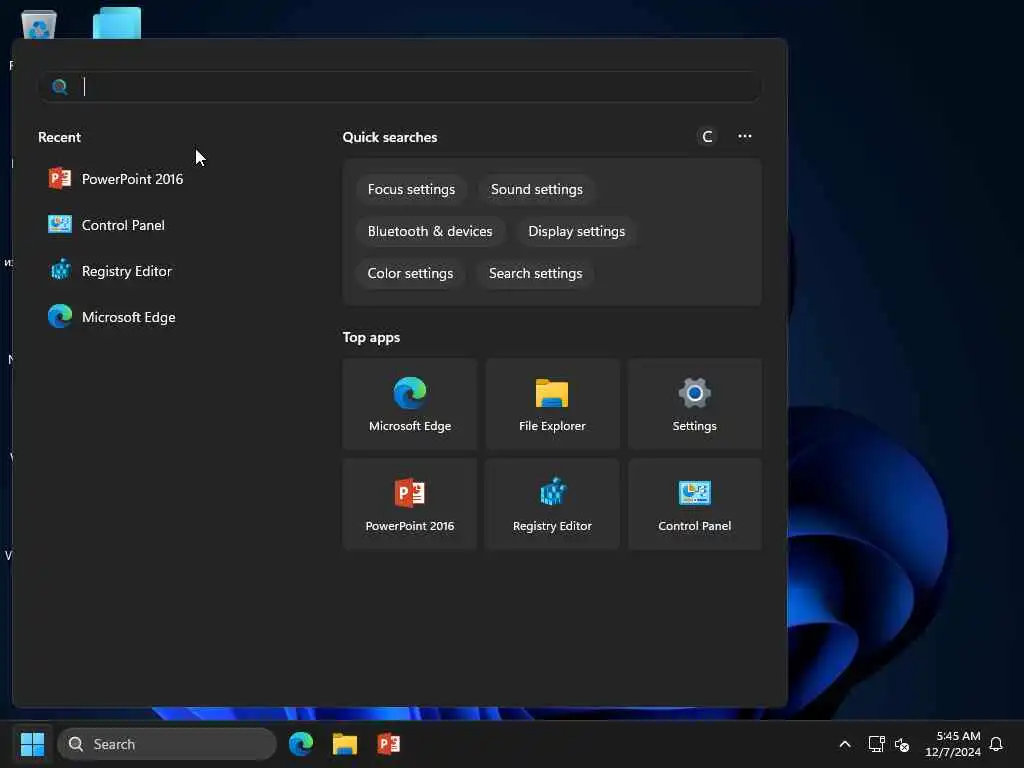Viewport: 1024px width, 768px height.
Task: Open Microsoft Edge from Recent list
Action: pos(112,317)
